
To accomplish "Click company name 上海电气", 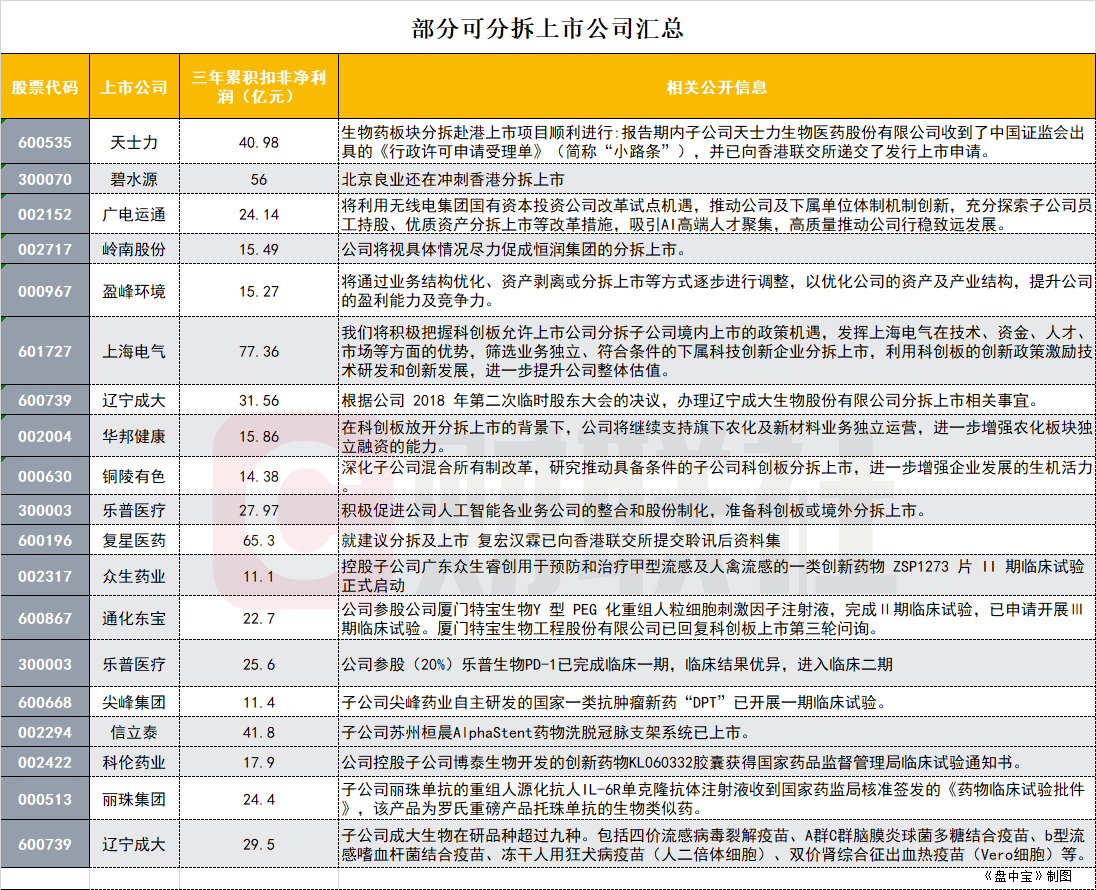I will pos(134,351).
